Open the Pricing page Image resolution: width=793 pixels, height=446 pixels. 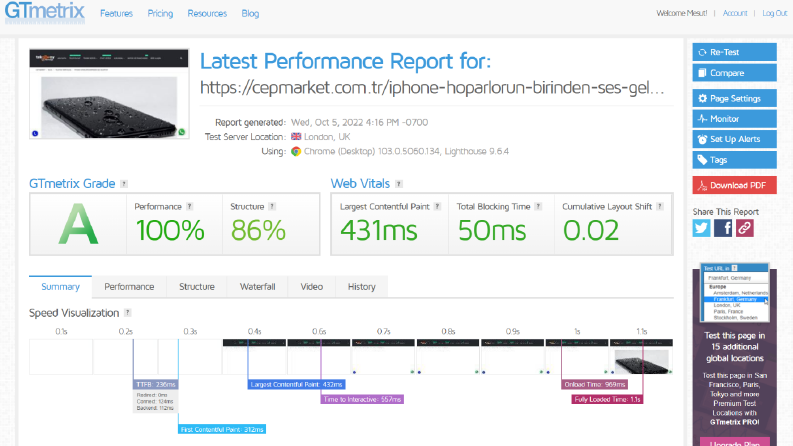(x=160, y=14)
